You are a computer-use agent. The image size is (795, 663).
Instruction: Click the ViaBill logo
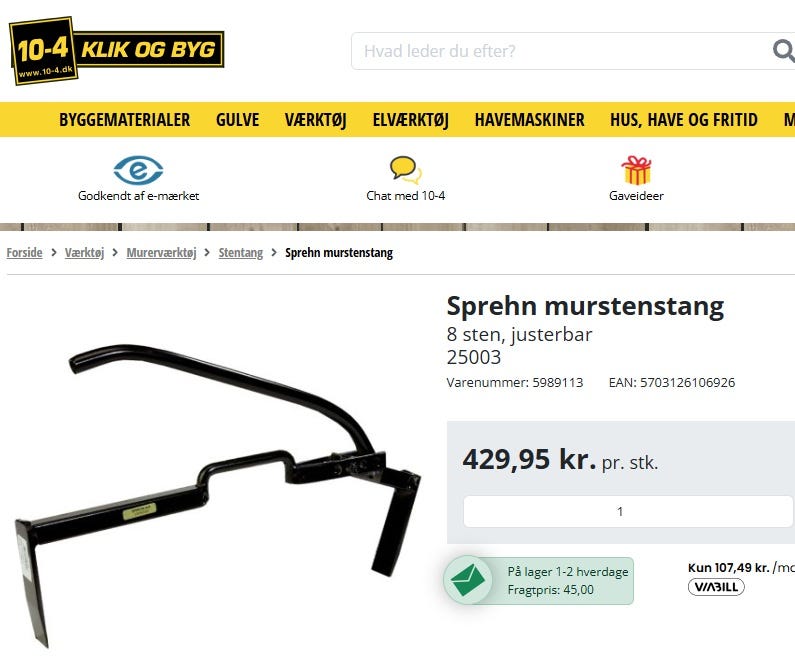pyautogui.click(x=716, y=587)
